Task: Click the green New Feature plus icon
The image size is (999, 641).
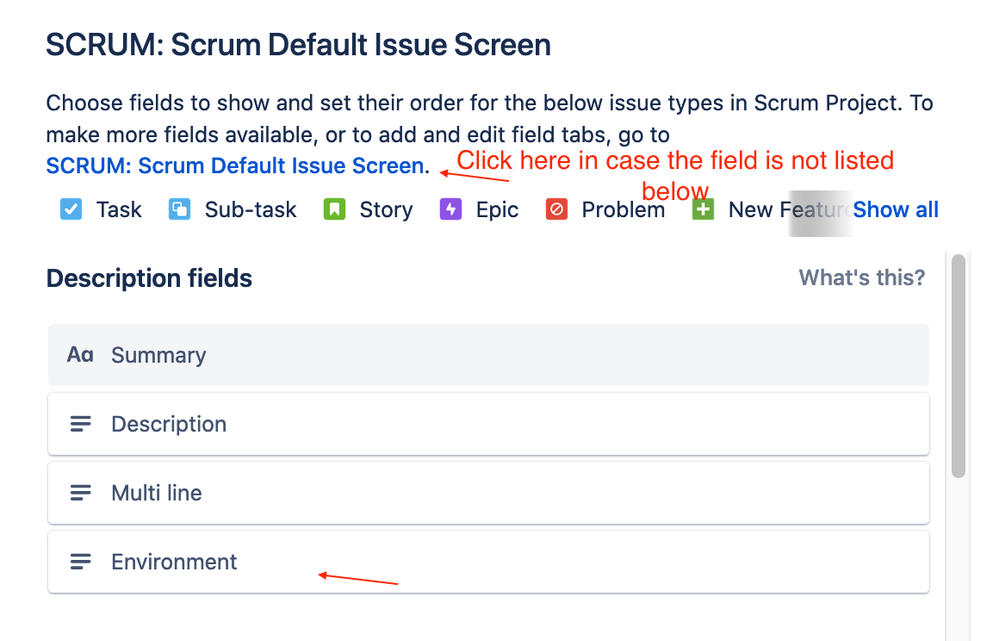Action: (x=703, y=209)
